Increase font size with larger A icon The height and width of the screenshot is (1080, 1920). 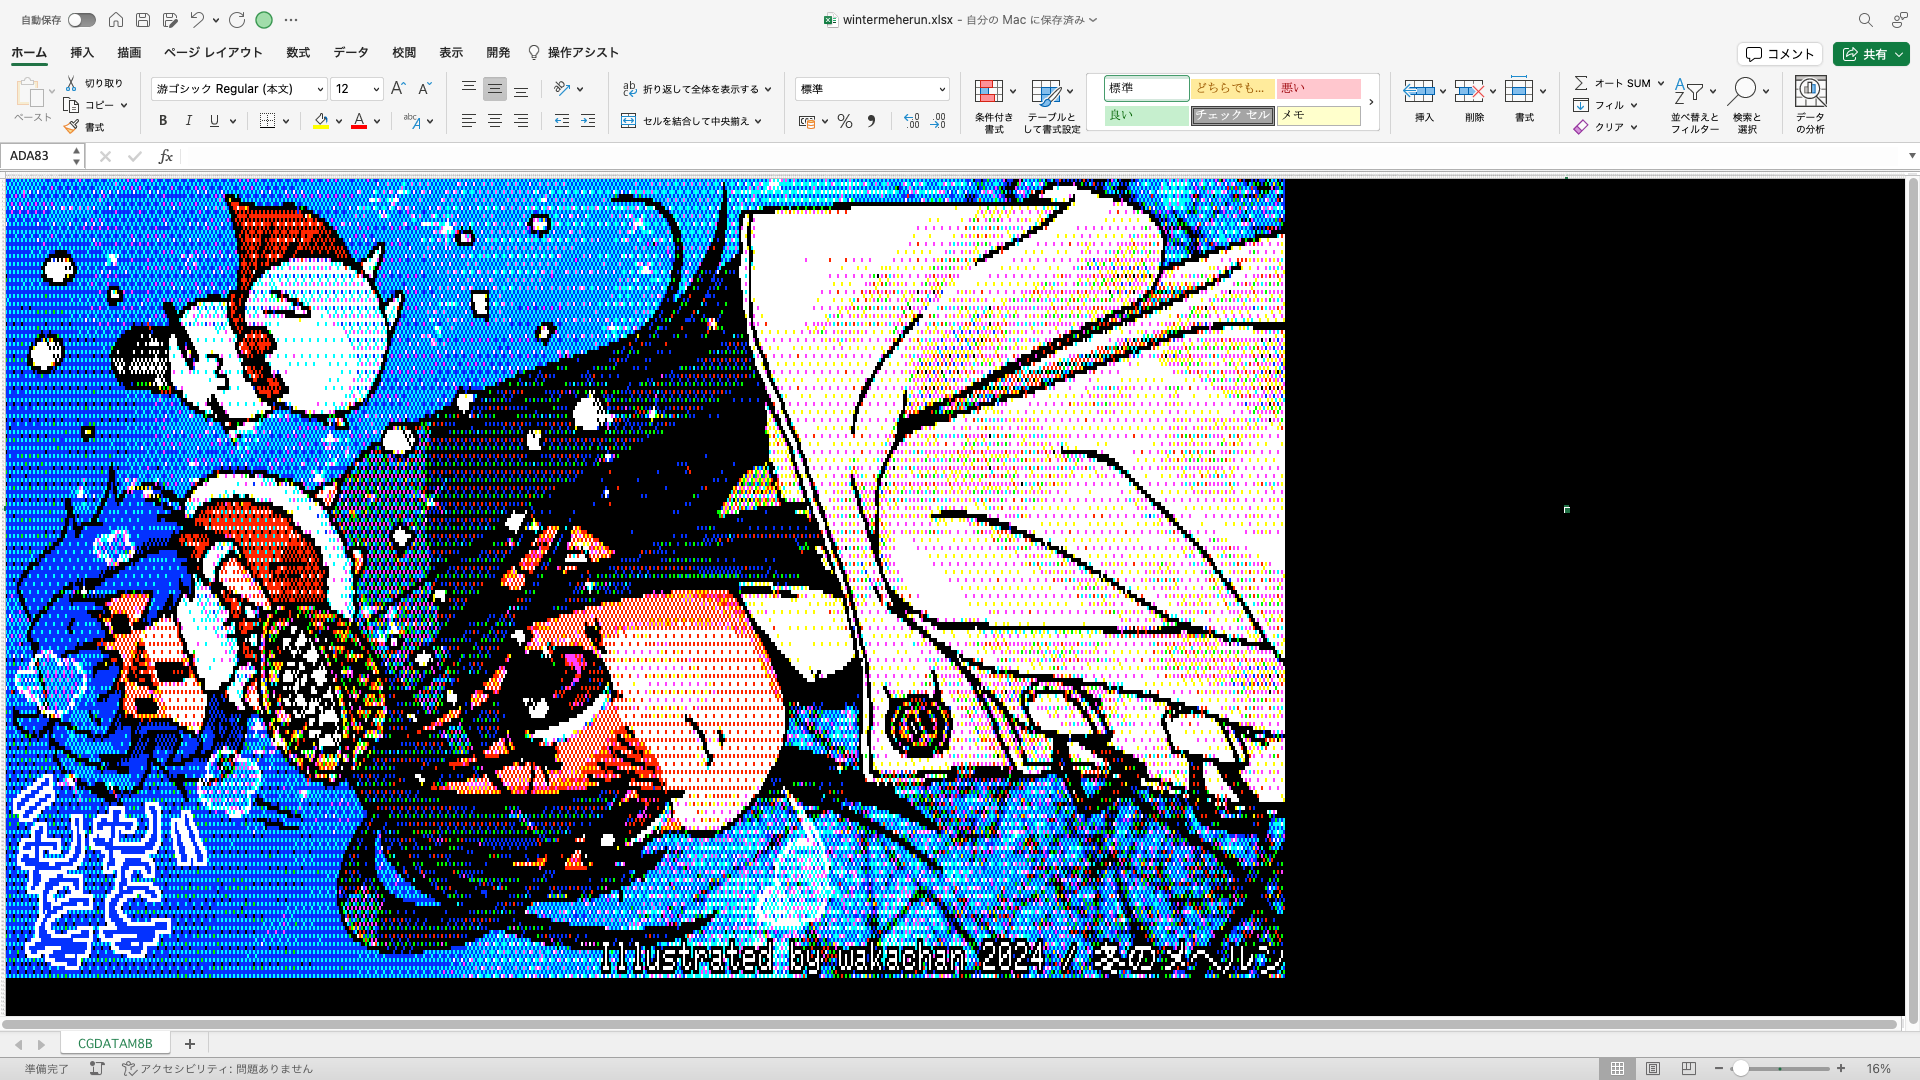click(x=398, y=88)
